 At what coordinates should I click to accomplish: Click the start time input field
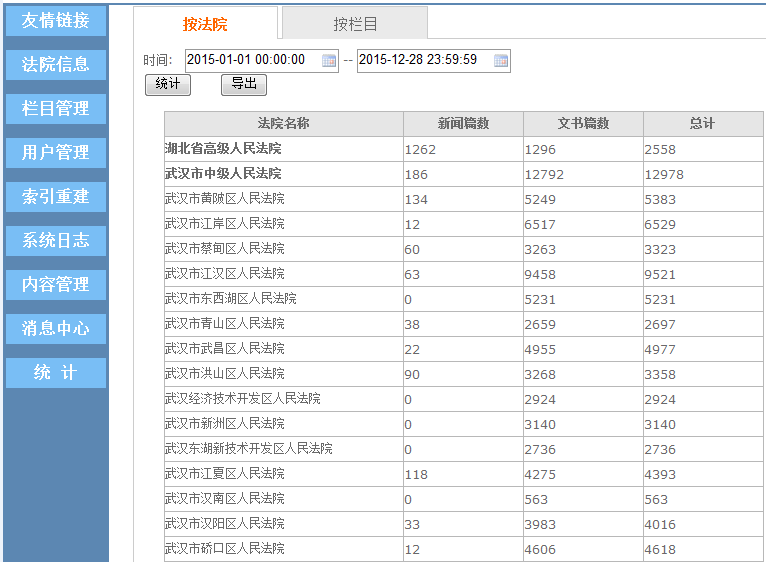pyautogui.click(x=252, y=60)
